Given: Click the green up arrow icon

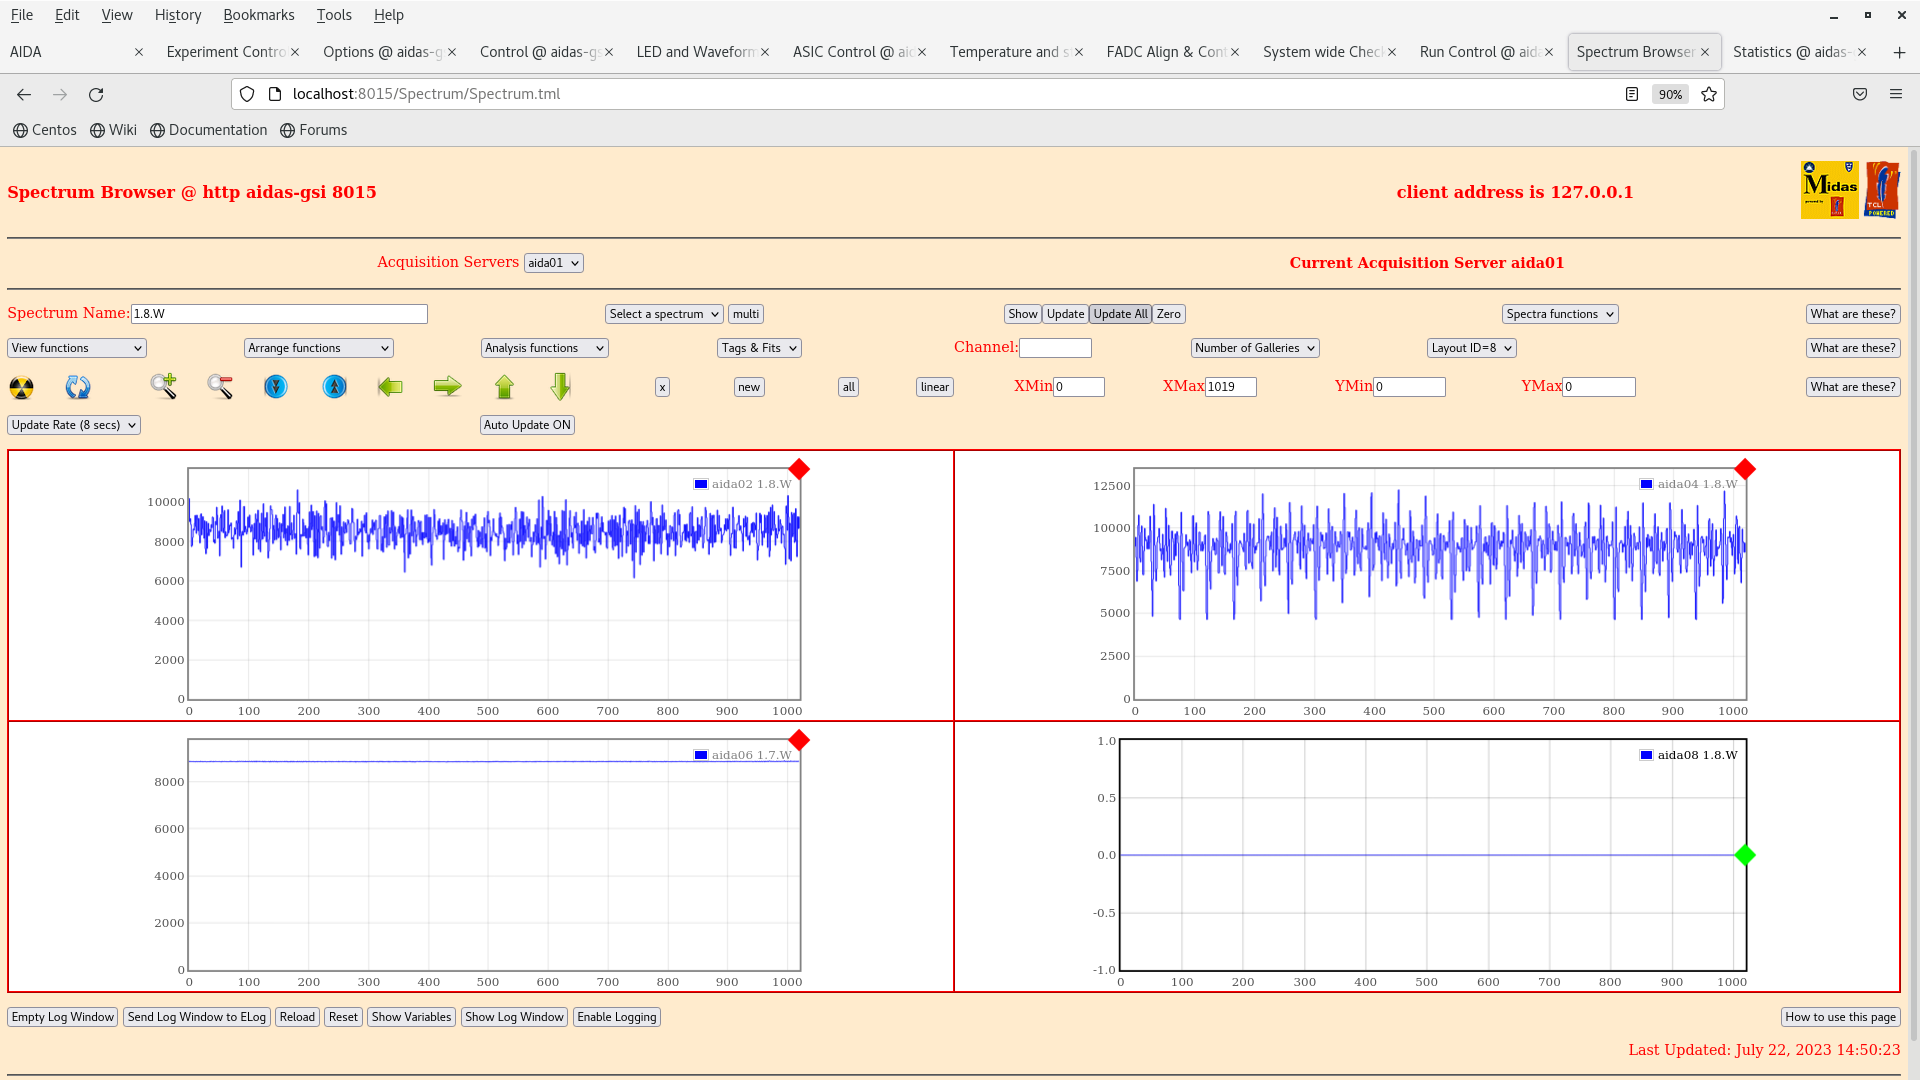Looking at the screenshot, I should tap(504, 386).
